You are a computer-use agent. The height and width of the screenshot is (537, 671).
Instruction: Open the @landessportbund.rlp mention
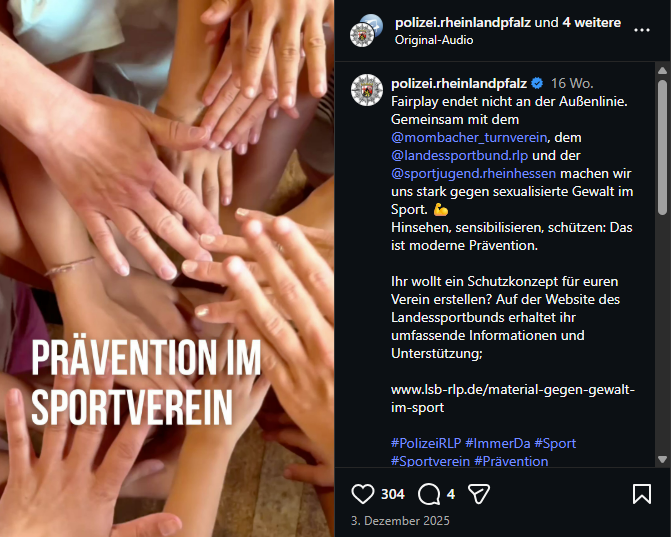[459, 155]
